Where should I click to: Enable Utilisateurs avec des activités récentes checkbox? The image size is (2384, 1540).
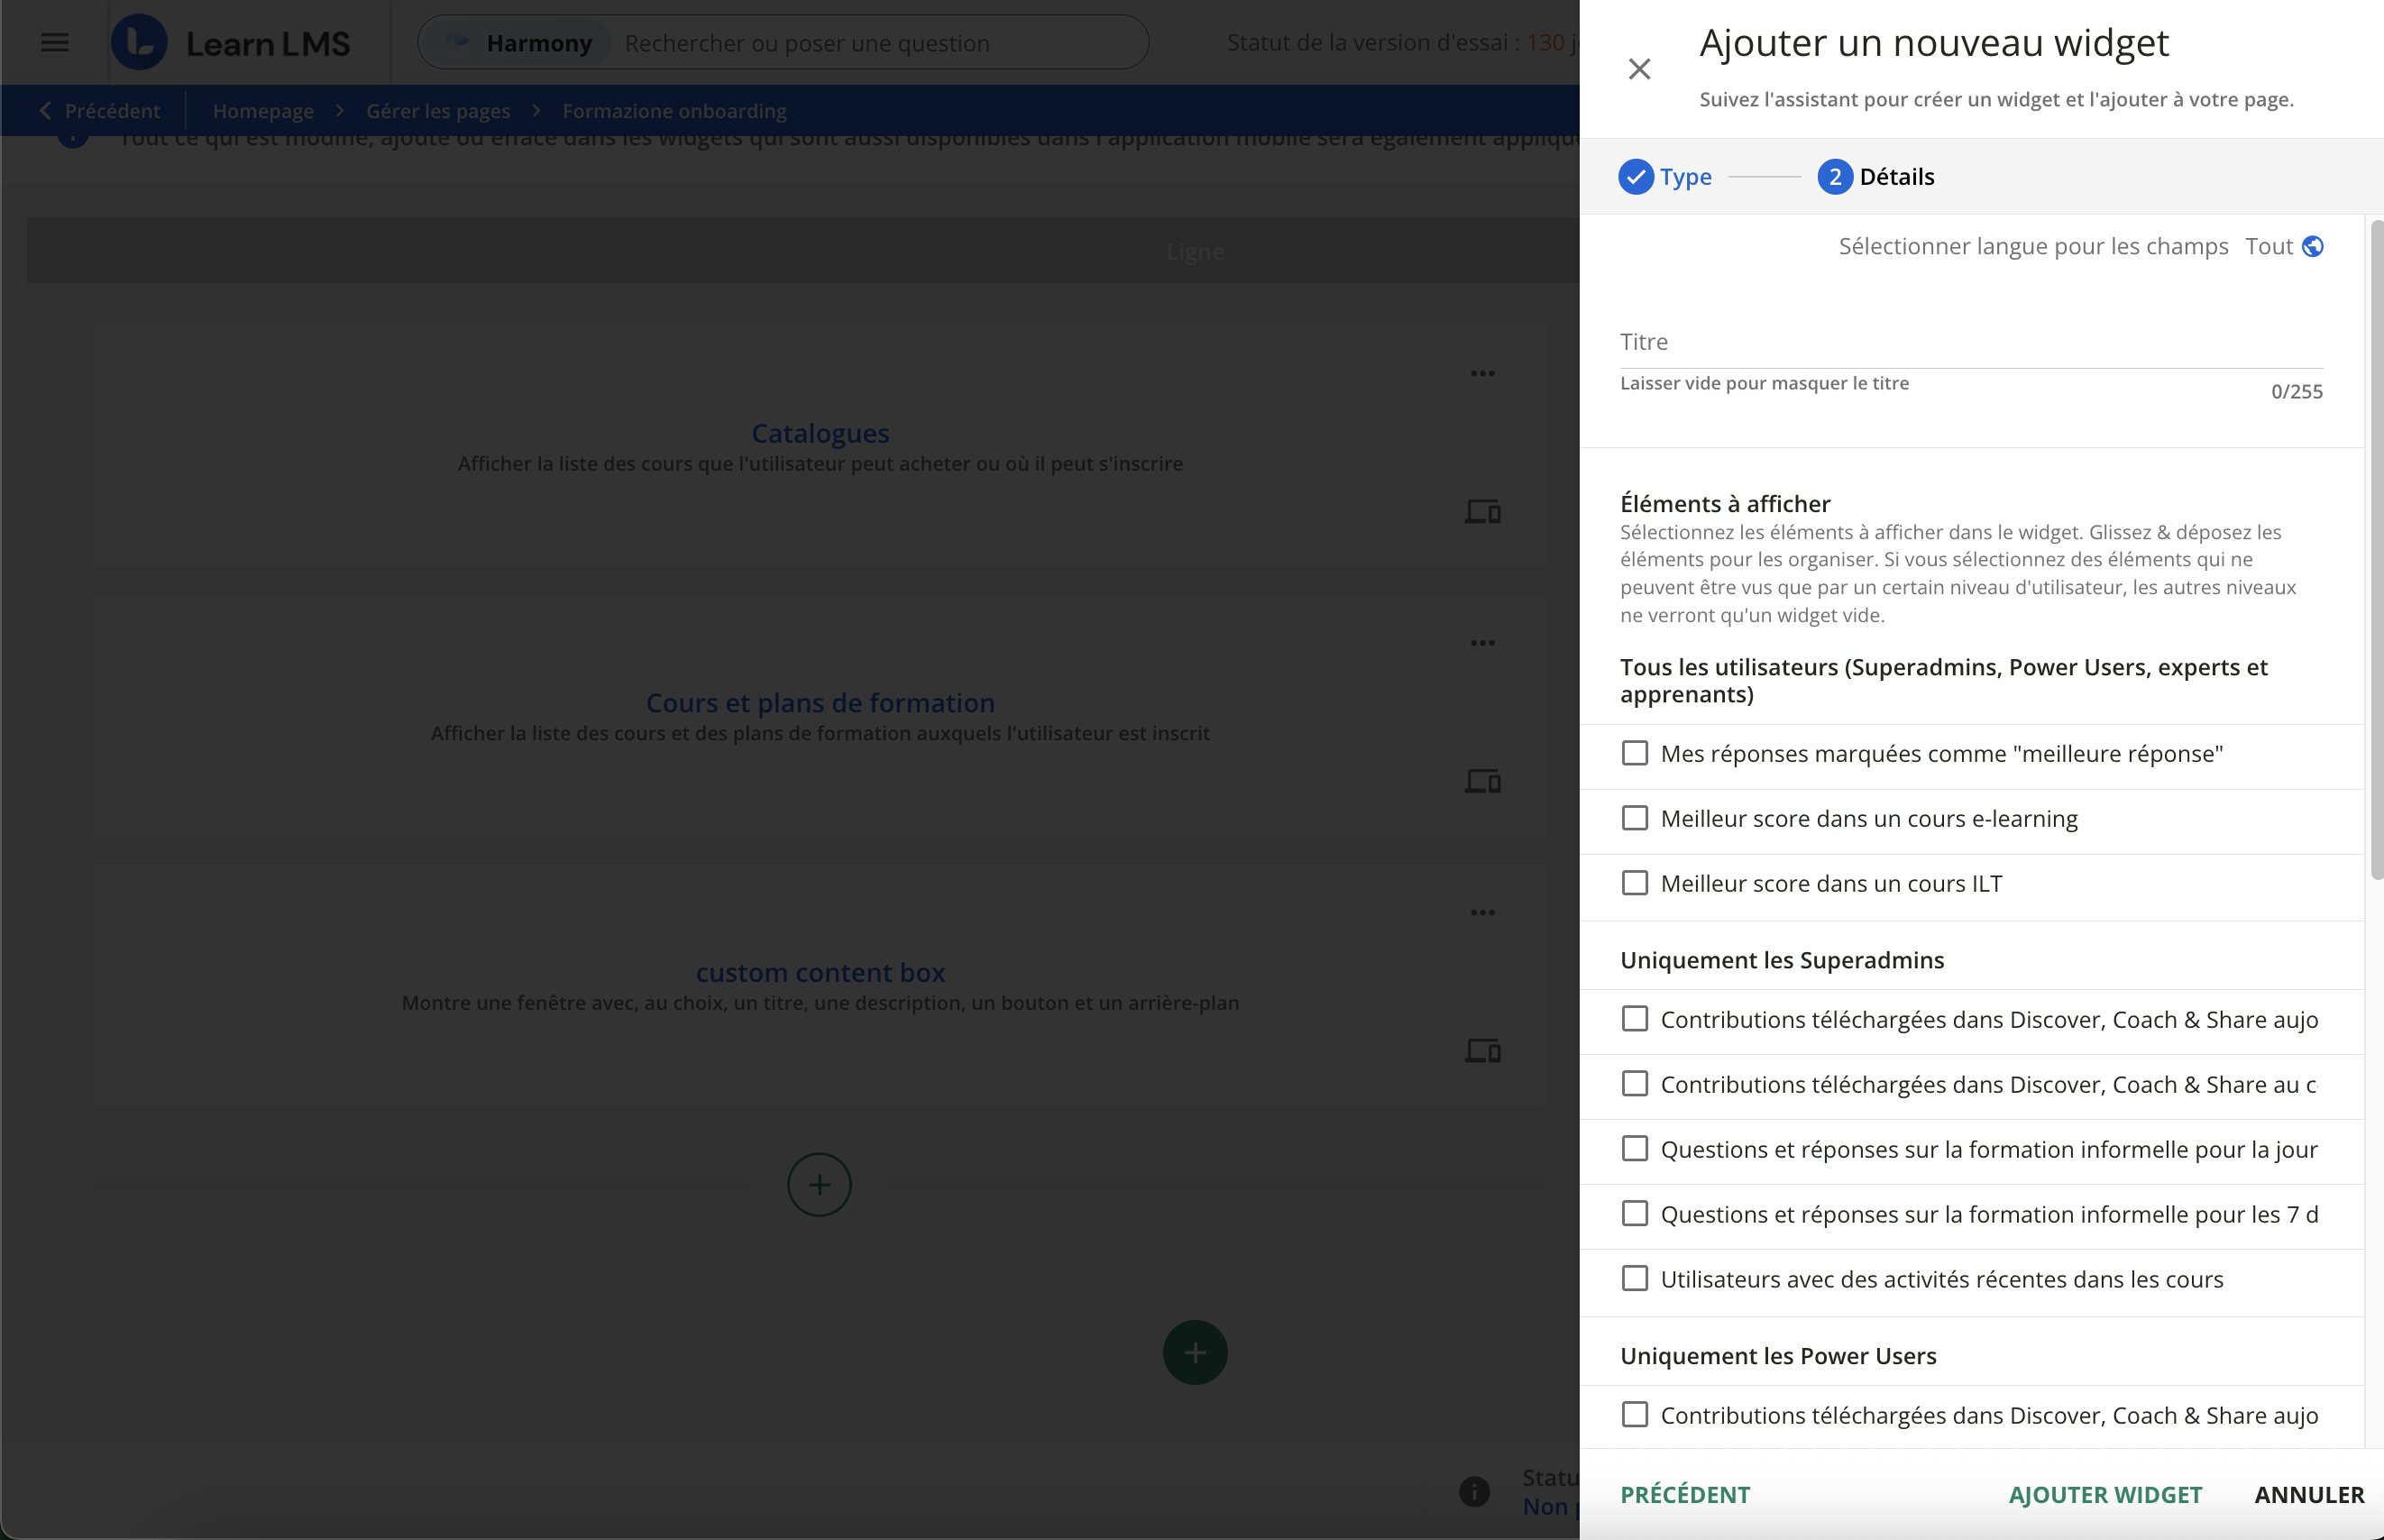(x=1635, y=1278)
